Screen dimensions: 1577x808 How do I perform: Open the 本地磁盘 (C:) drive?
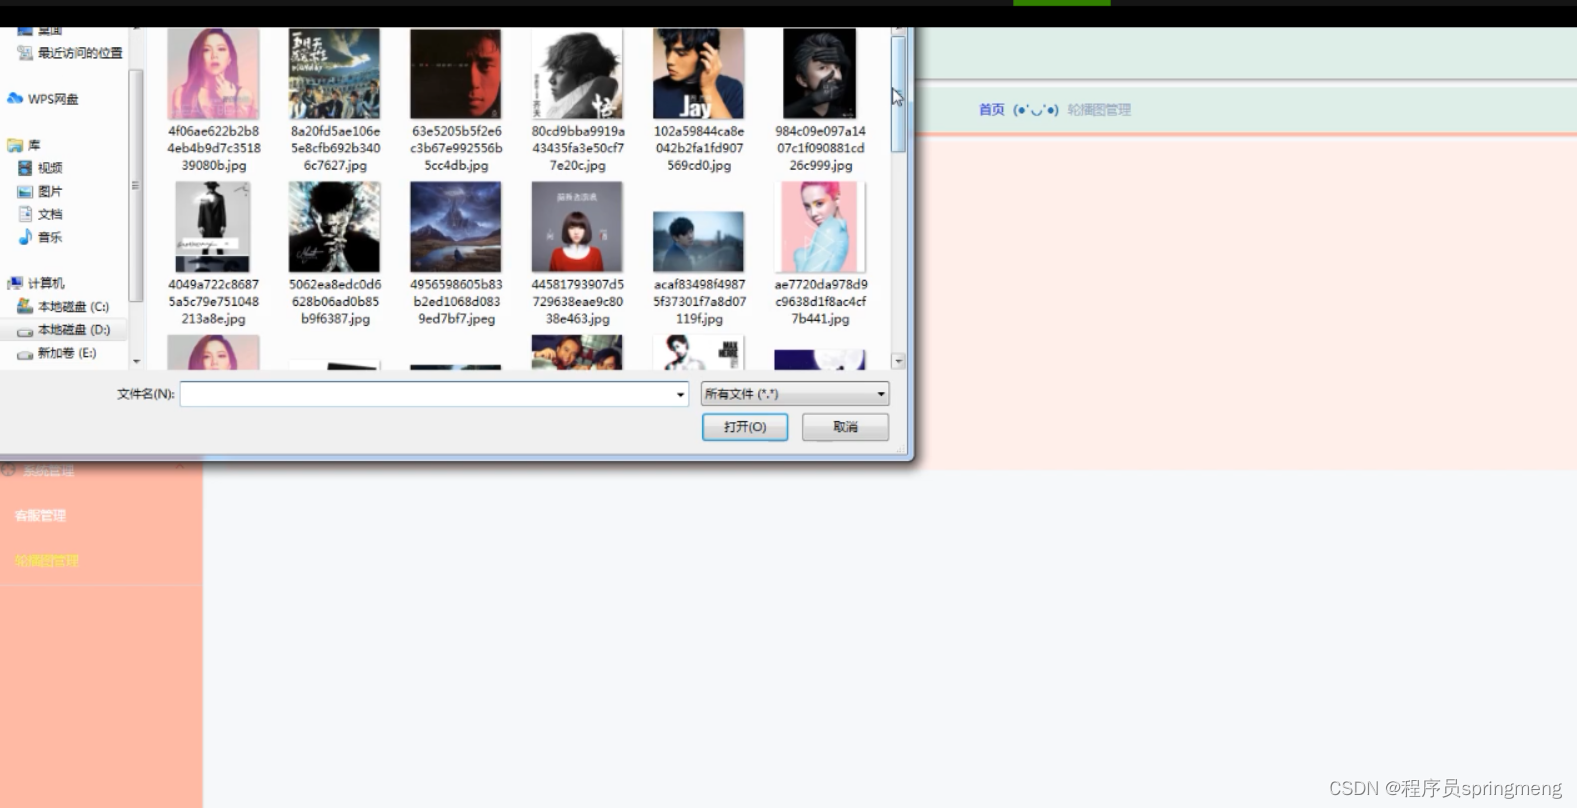click(x=64, y=307)
